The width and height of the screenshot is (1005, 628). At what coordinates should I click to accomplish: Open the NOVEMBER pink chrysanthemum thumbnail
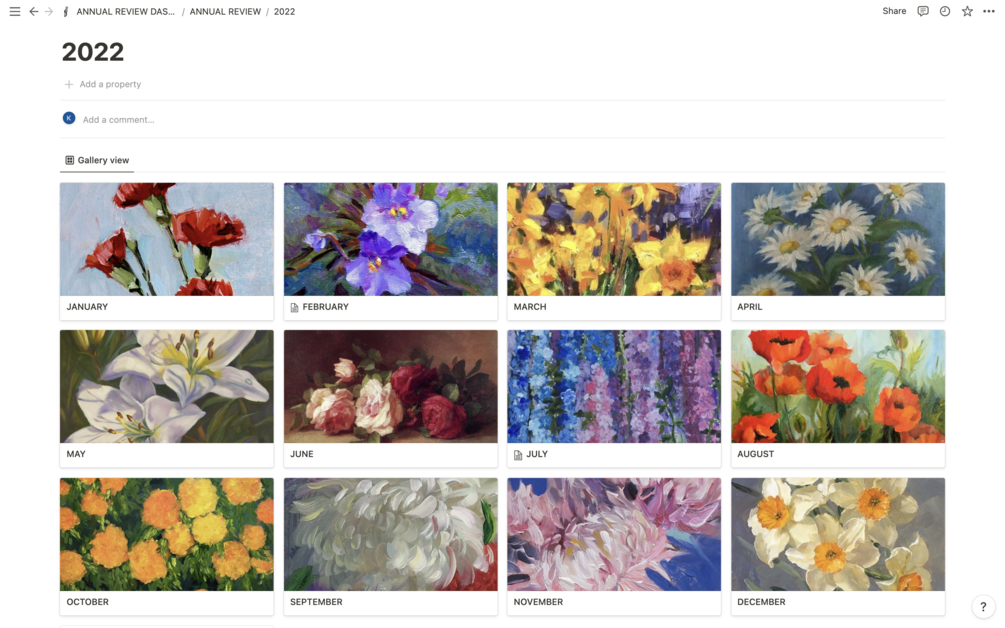(614, 534)
